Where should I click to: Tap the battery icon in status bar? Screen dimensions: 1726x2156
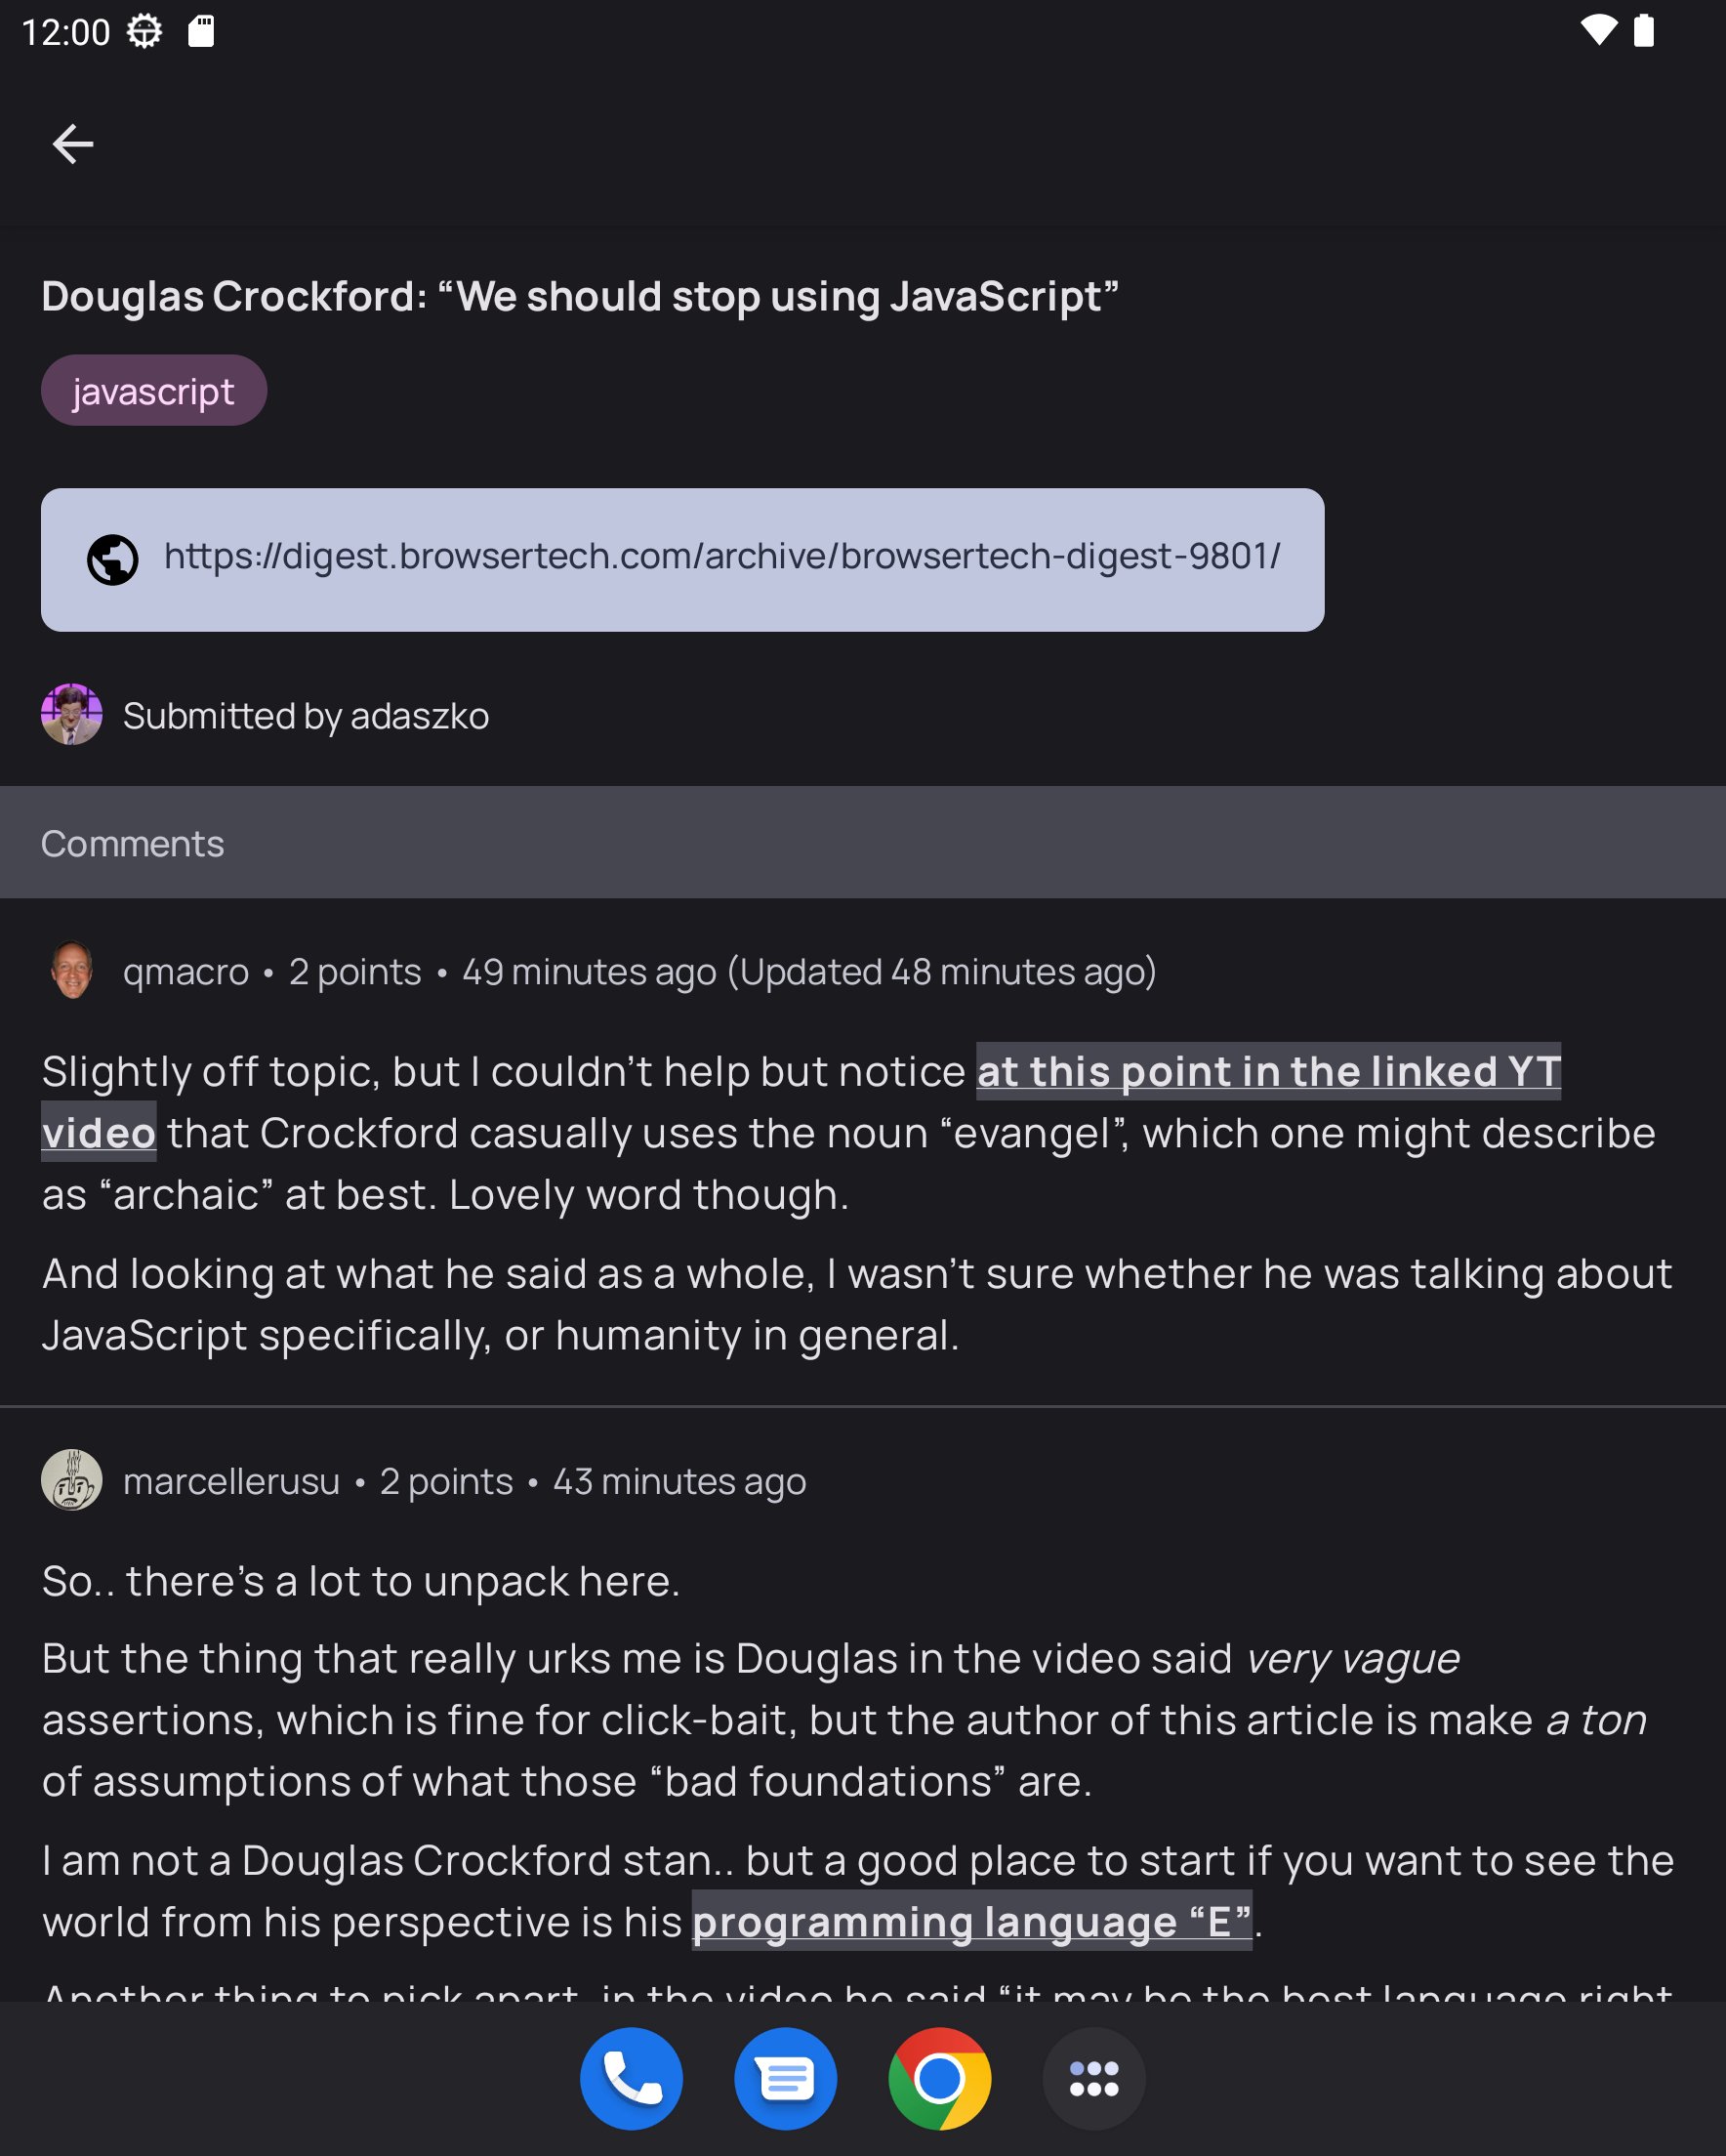click(x=1643, y=31)
